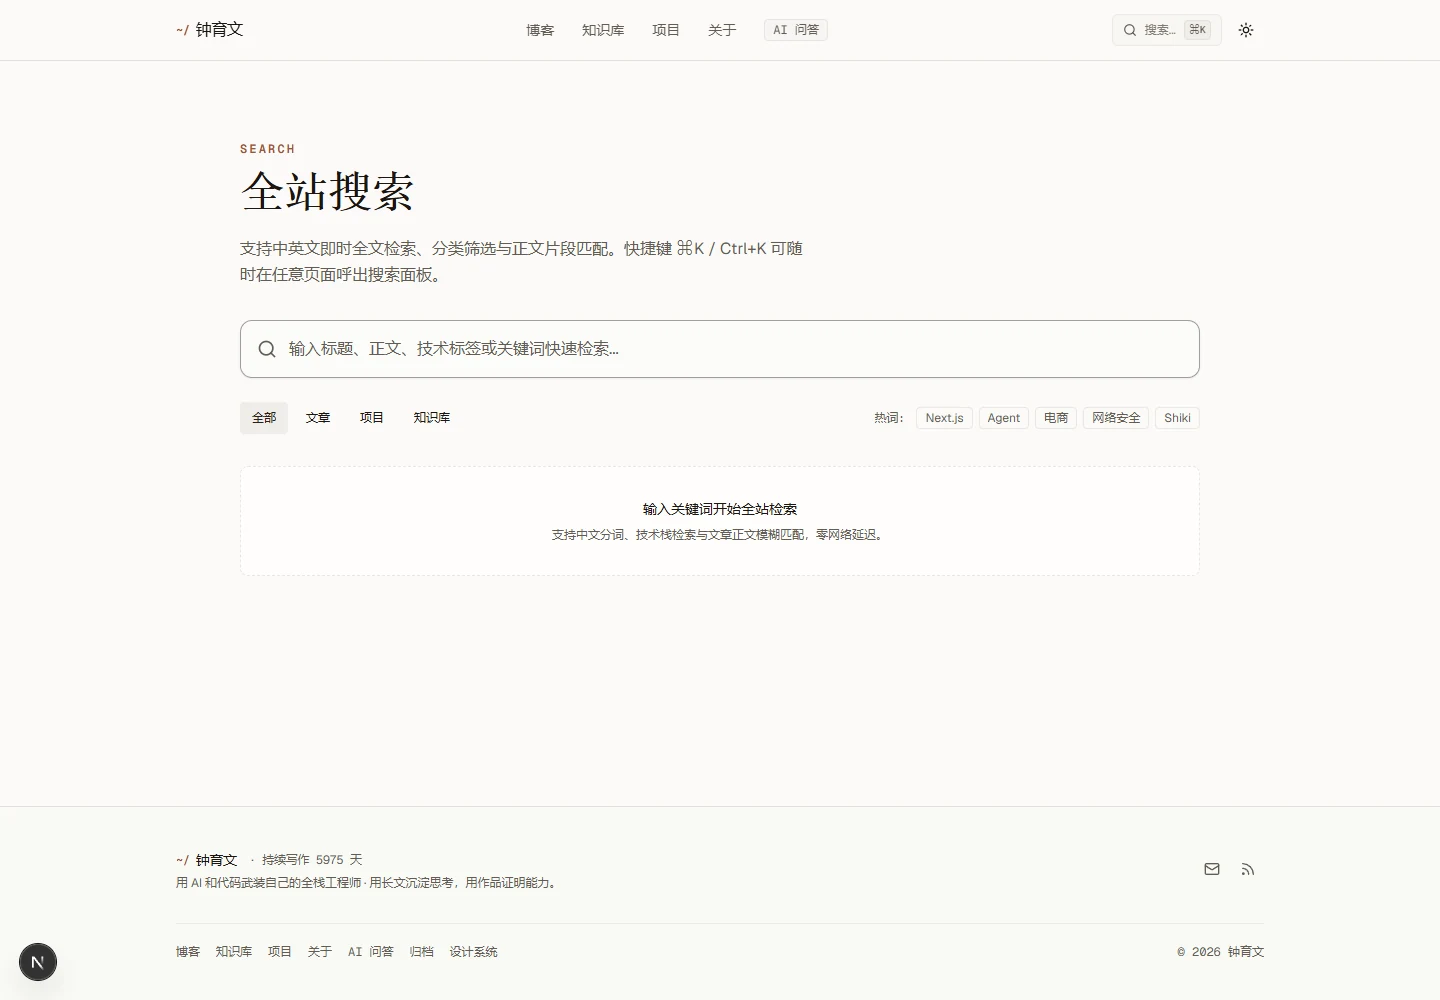Open 项目 in the top navigation
The height and width of the screenshot is (1000, 1440).
pos(666,30)
